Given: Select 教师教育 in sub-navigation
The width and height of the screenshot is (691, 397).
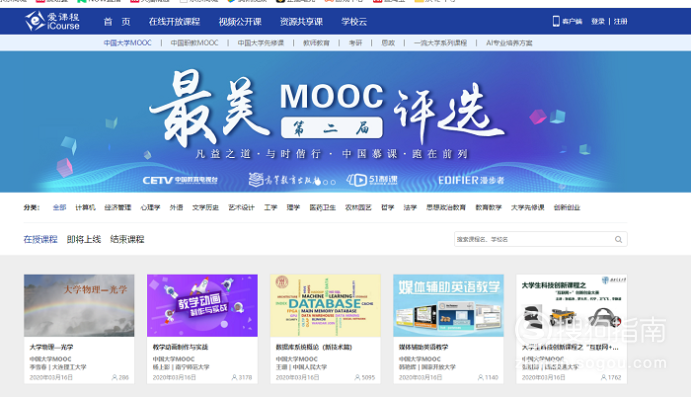Looking at the screenshot, I should coord(316,43).
